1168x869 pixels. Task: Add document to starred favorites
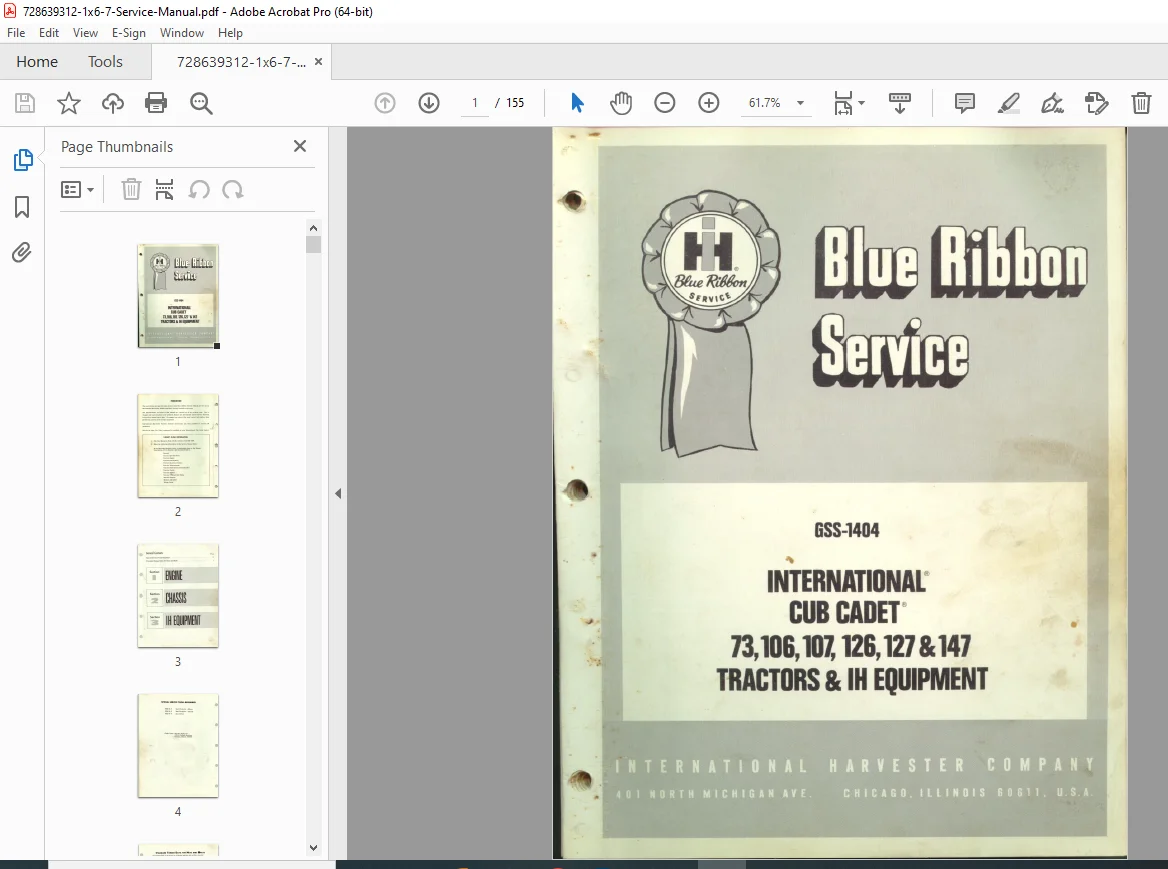click(69, 103)
